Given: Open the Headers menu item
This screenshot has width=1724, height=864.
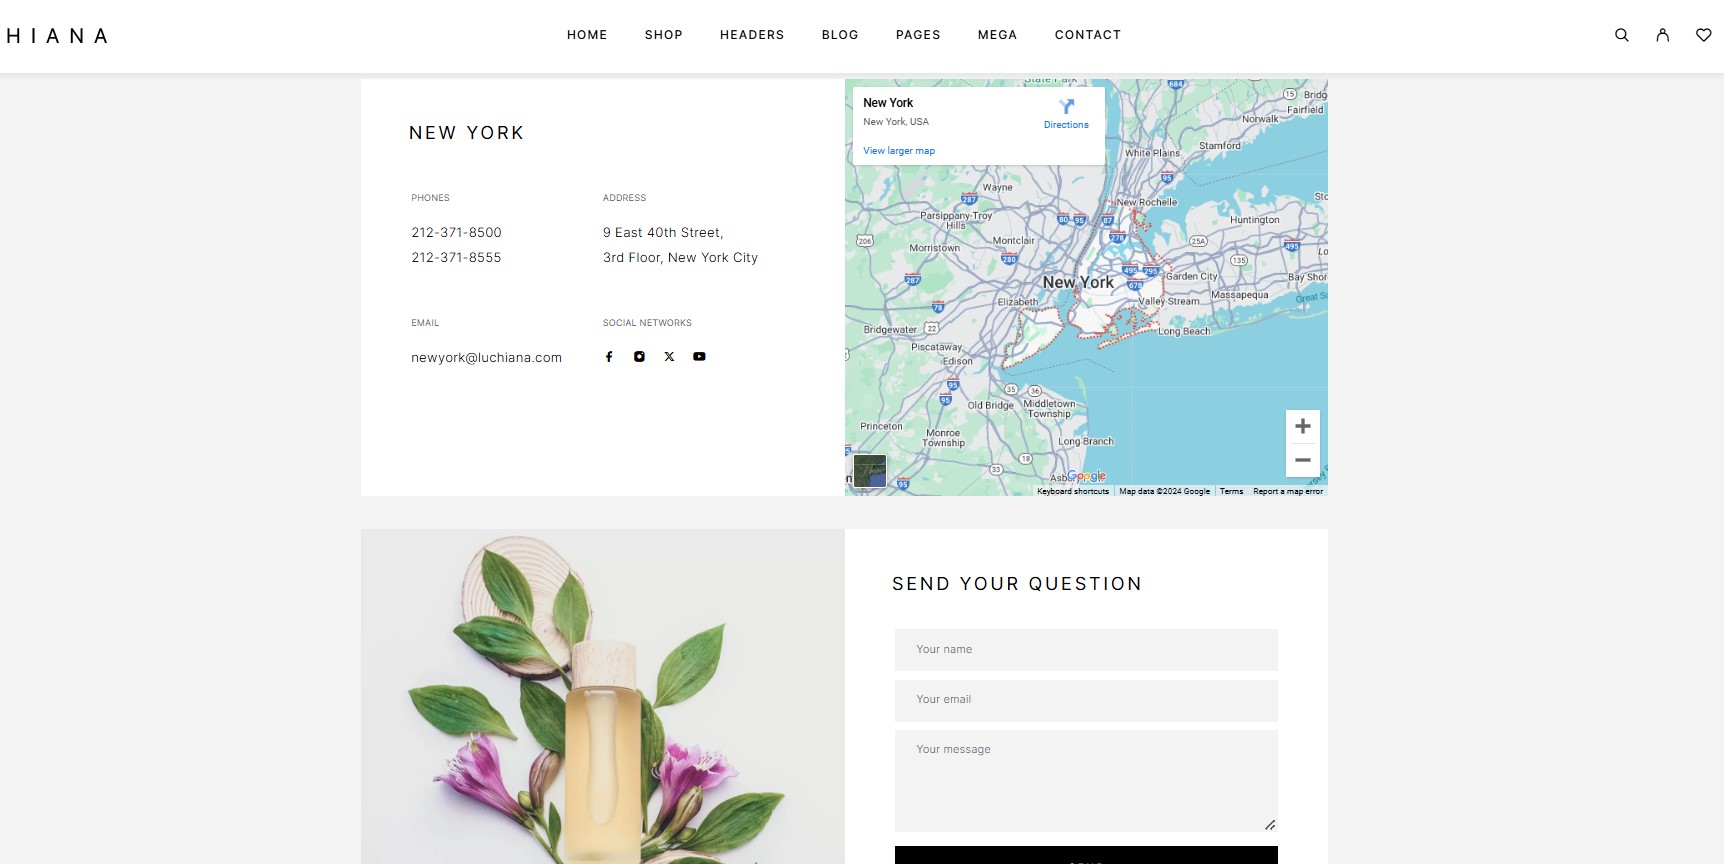Looking at the screenshot, I should (752, 35).
